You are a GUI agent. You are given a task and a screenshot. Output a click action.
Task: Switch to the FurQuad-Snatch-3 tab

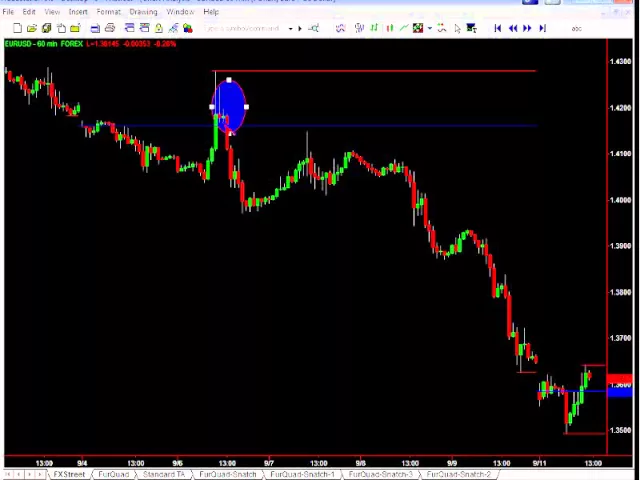[380, 474]
